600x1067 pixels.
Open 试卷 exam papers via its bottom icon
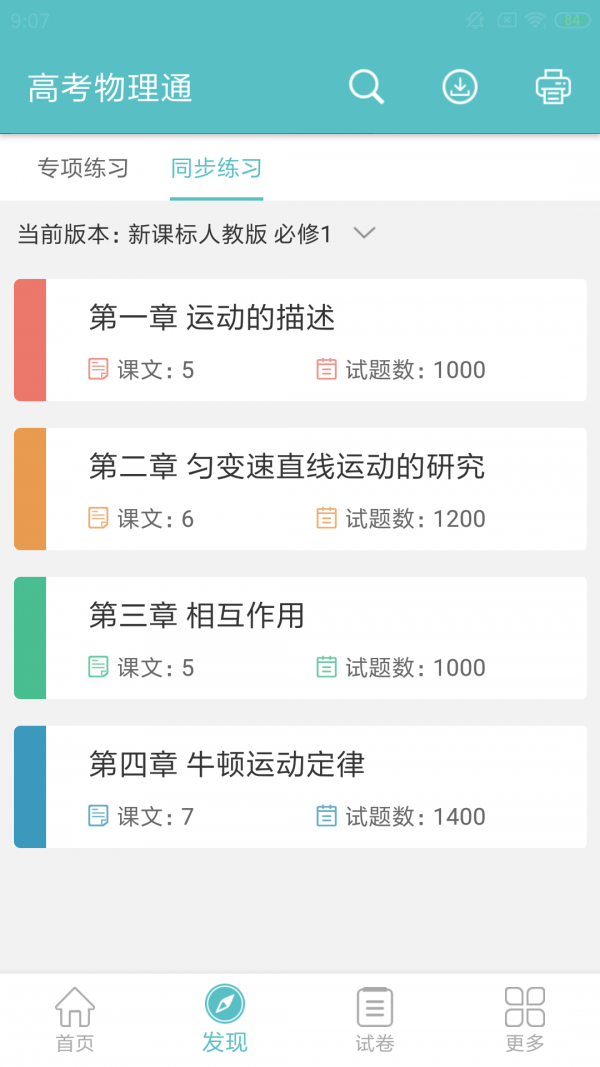[374, 1009]
